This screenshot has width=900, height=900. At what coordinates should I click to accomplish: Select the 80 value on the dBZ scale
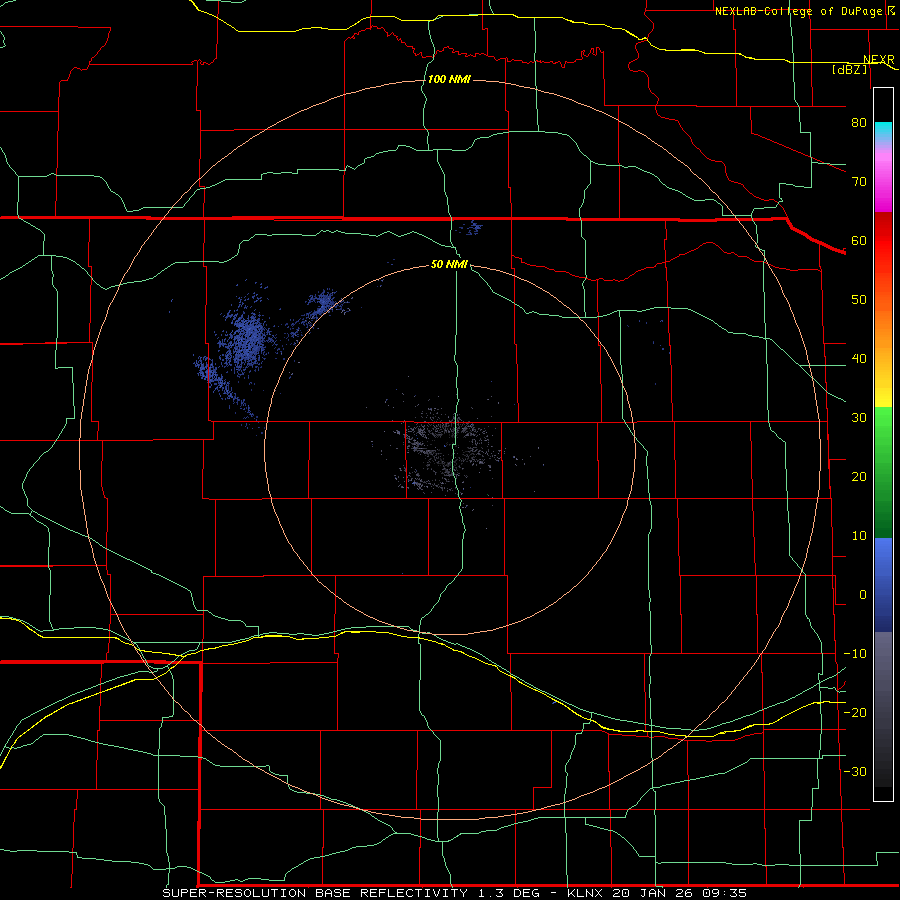click(x=859, y=122)
